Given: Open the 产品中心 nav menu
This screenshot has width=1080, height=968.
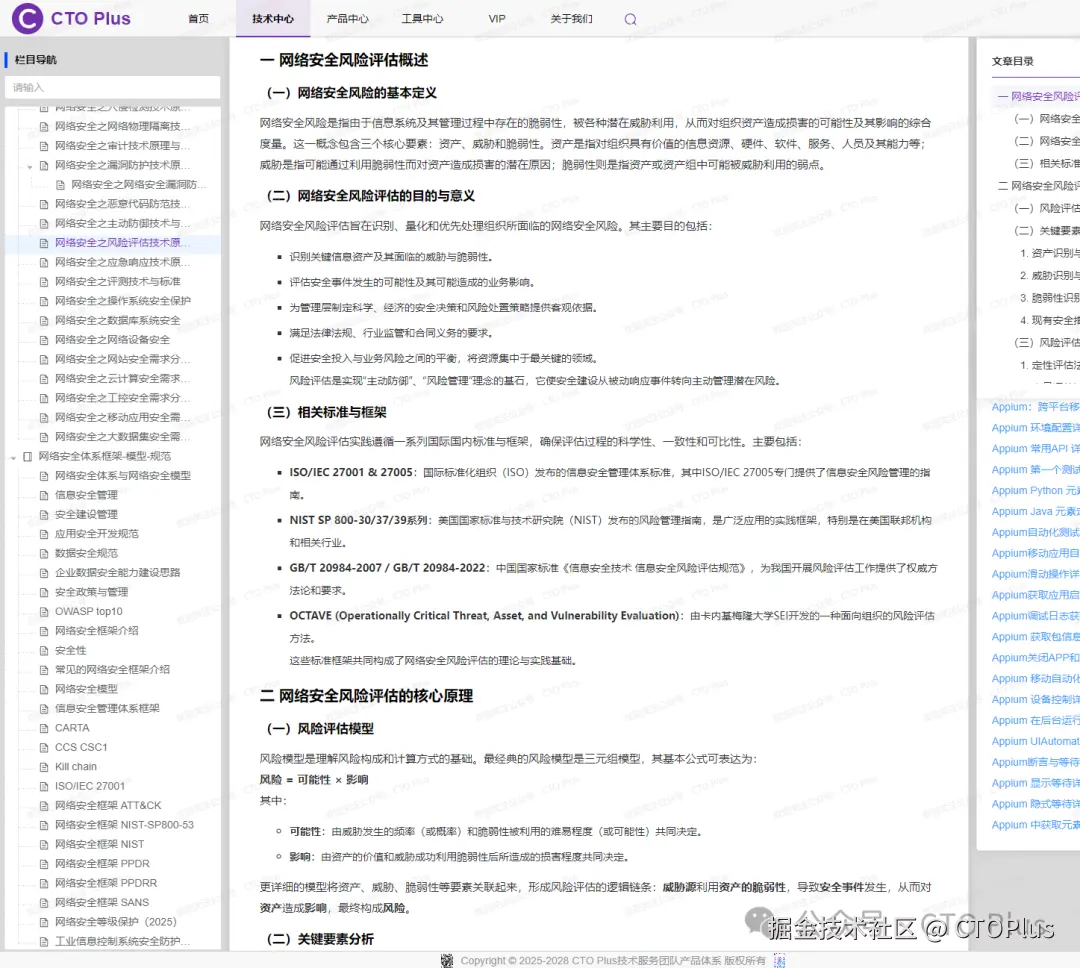Looking at the screenshot, I should click(x=347, y=19).
